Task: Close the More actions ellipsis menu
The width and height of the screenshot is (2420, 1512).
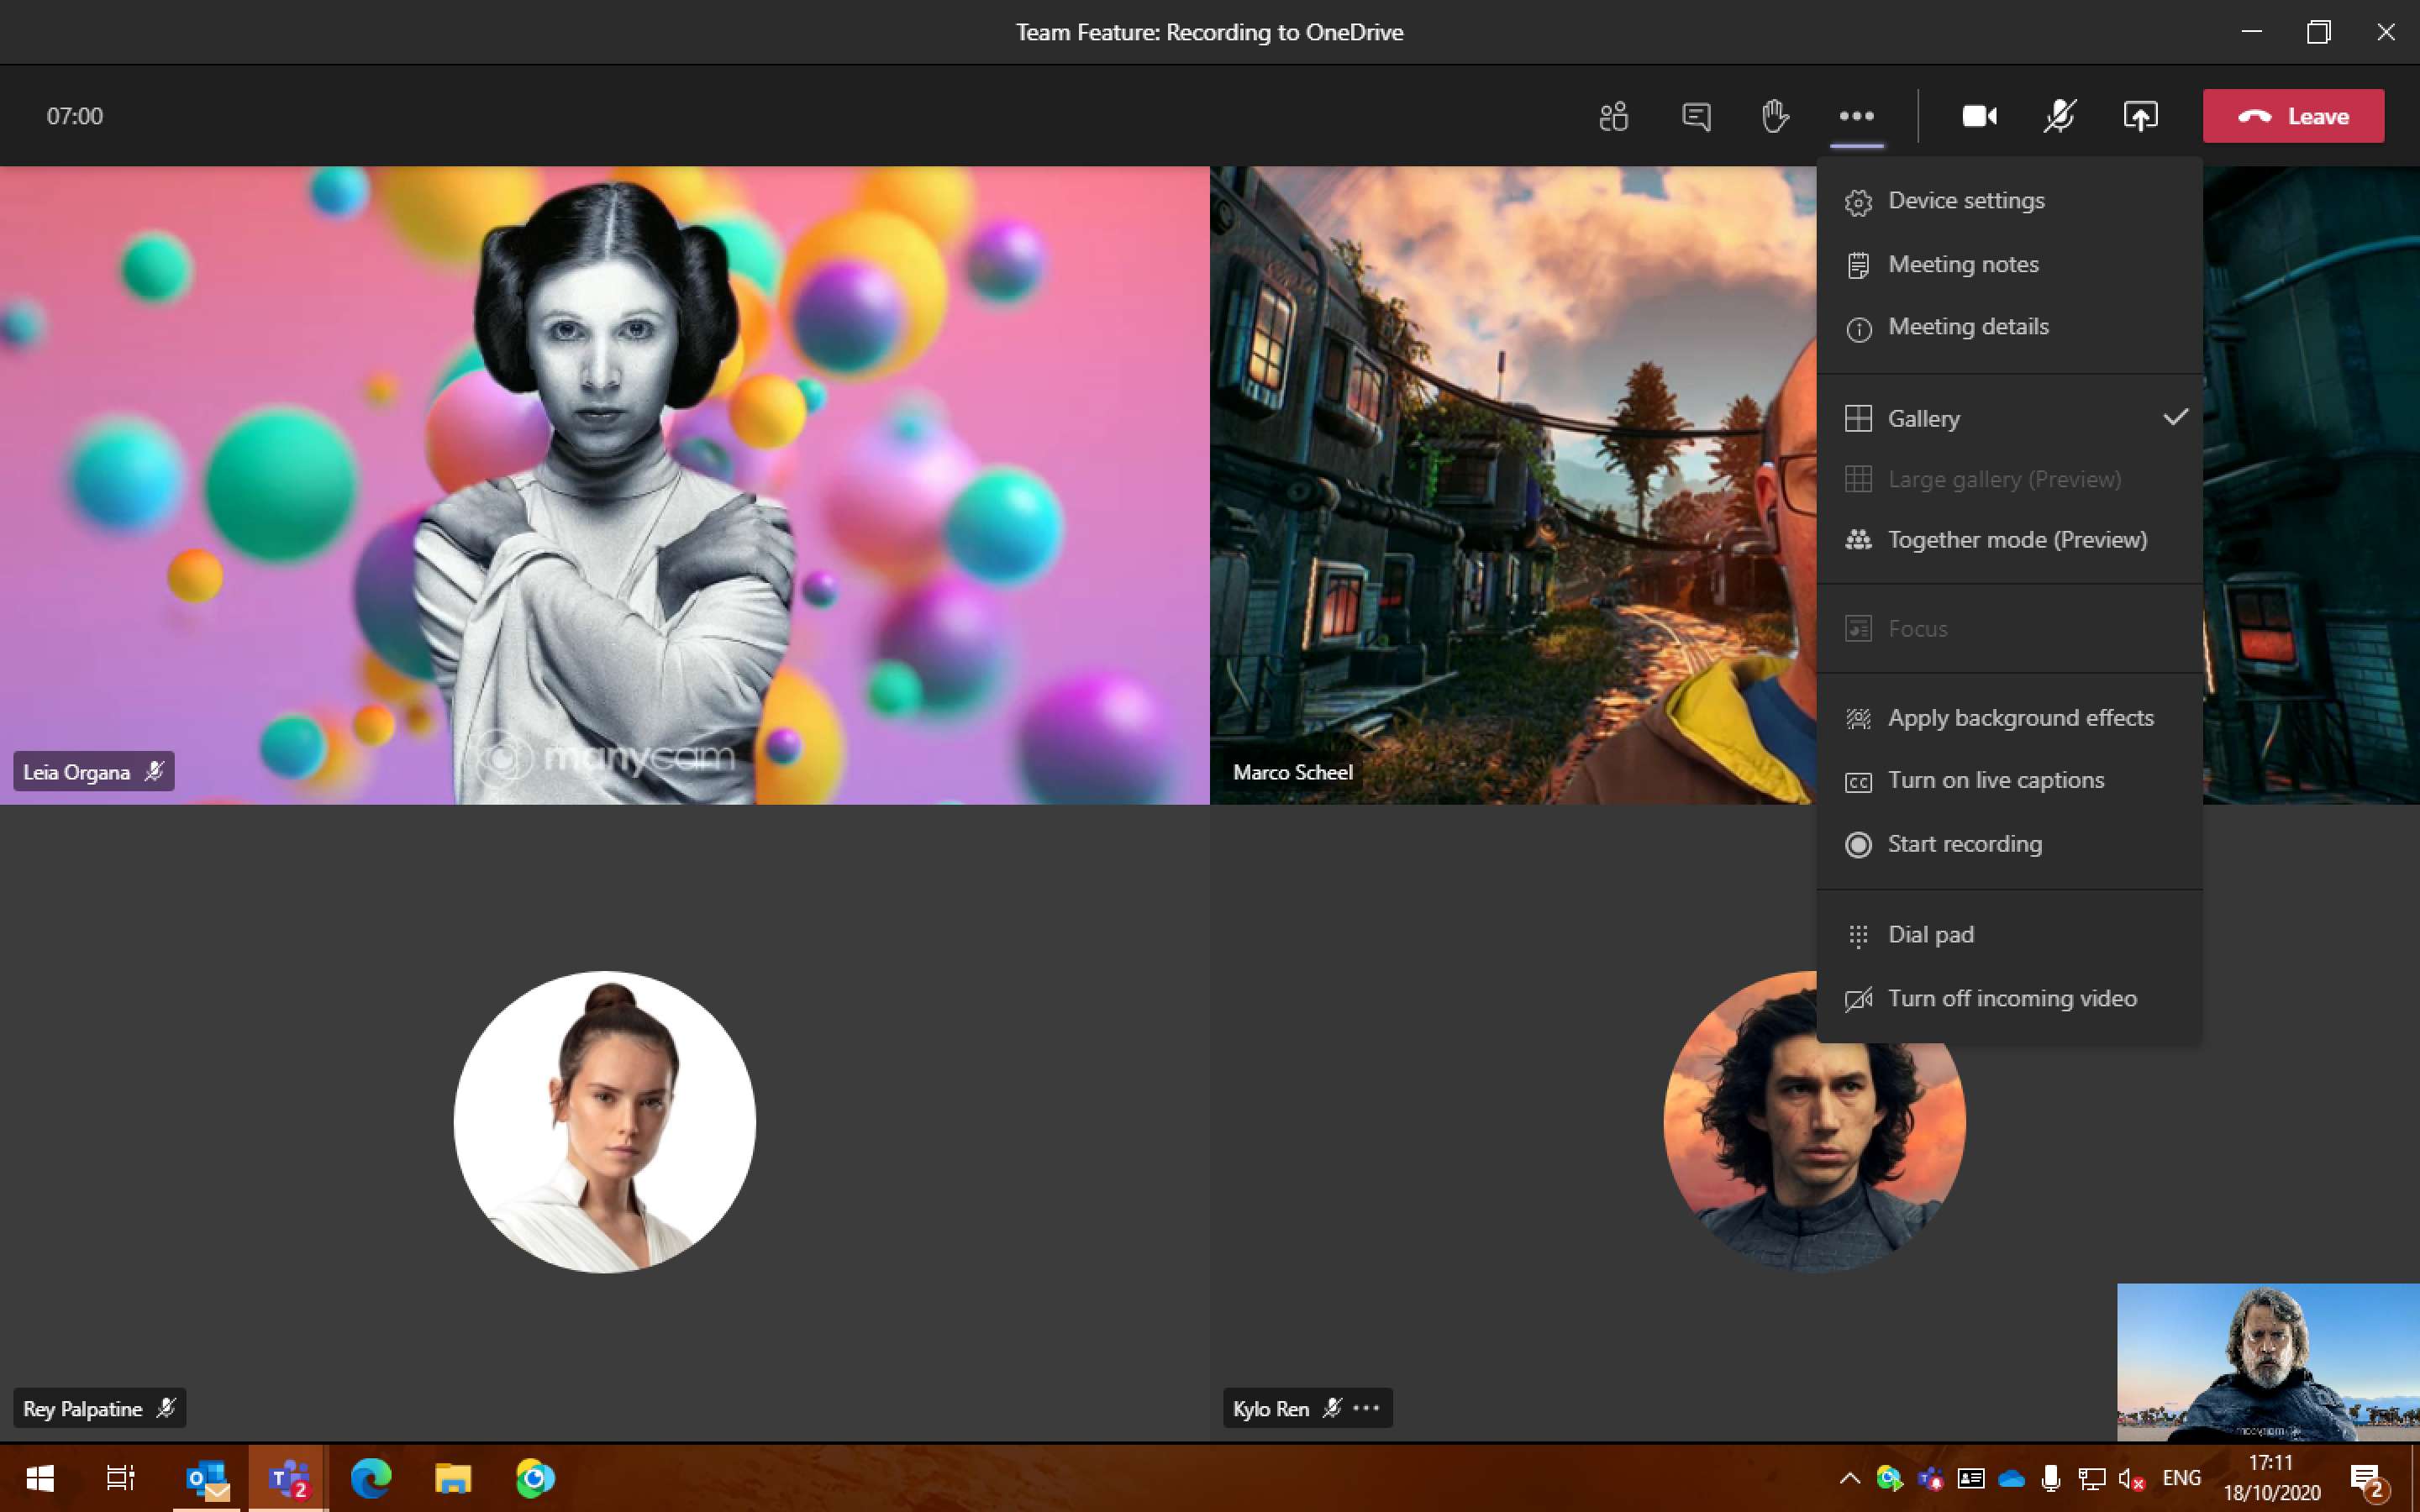Action: coord(1856,116)
